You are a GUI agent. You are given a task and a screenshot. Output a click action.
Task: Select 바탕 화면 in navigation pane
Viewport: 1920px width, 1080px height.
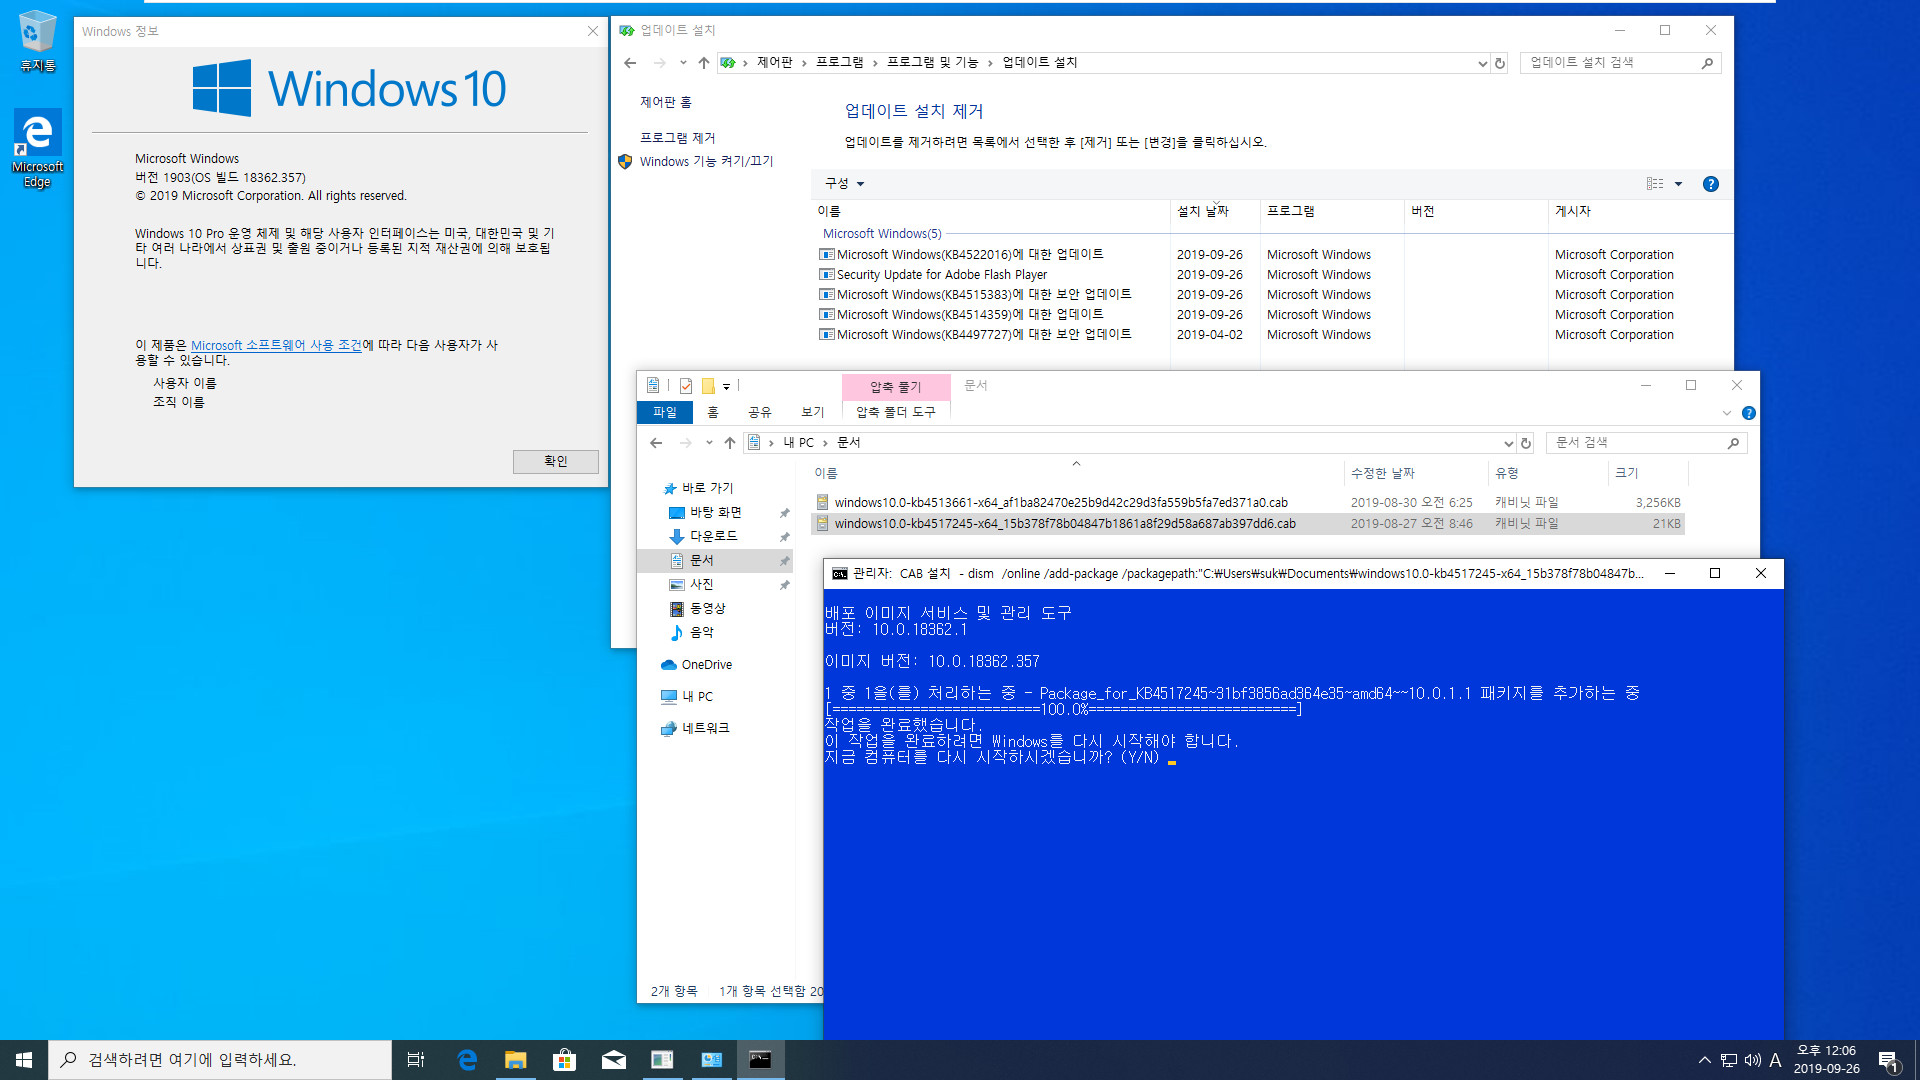pos(716,512)
